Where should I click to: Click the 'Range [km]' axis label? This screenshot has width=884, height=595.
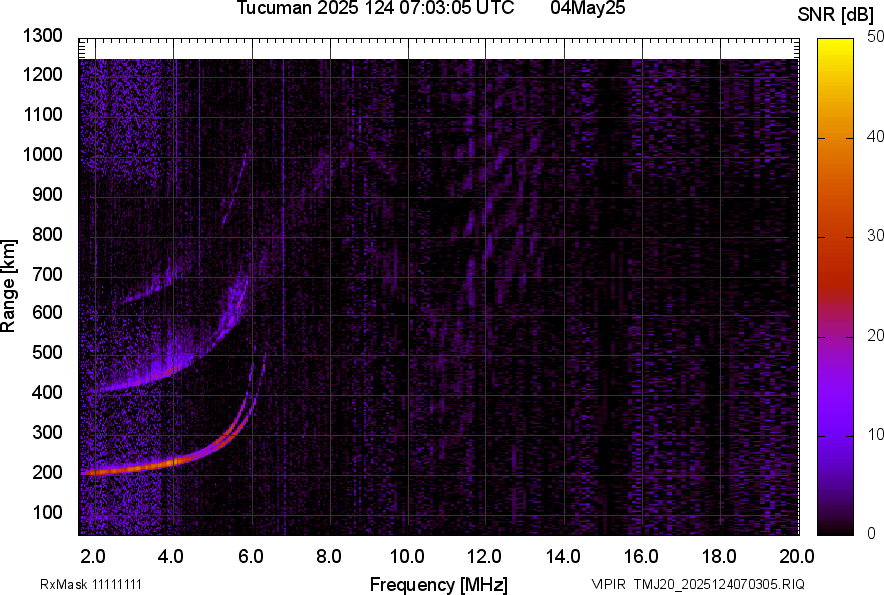8,286
